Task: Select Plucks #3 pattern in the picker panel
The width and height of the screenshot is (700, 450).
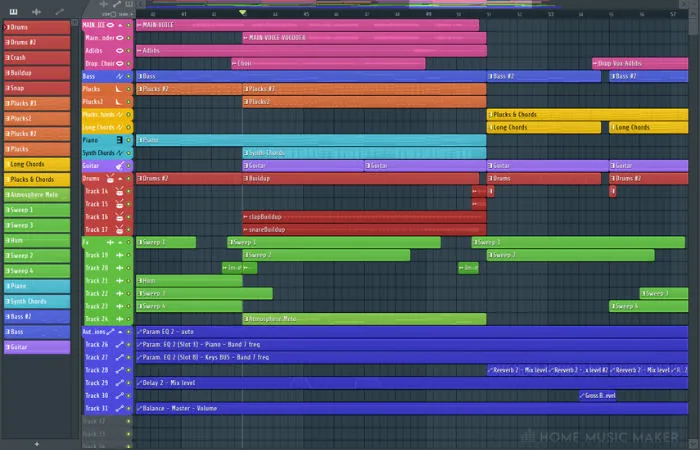Action: coord(37,103)
